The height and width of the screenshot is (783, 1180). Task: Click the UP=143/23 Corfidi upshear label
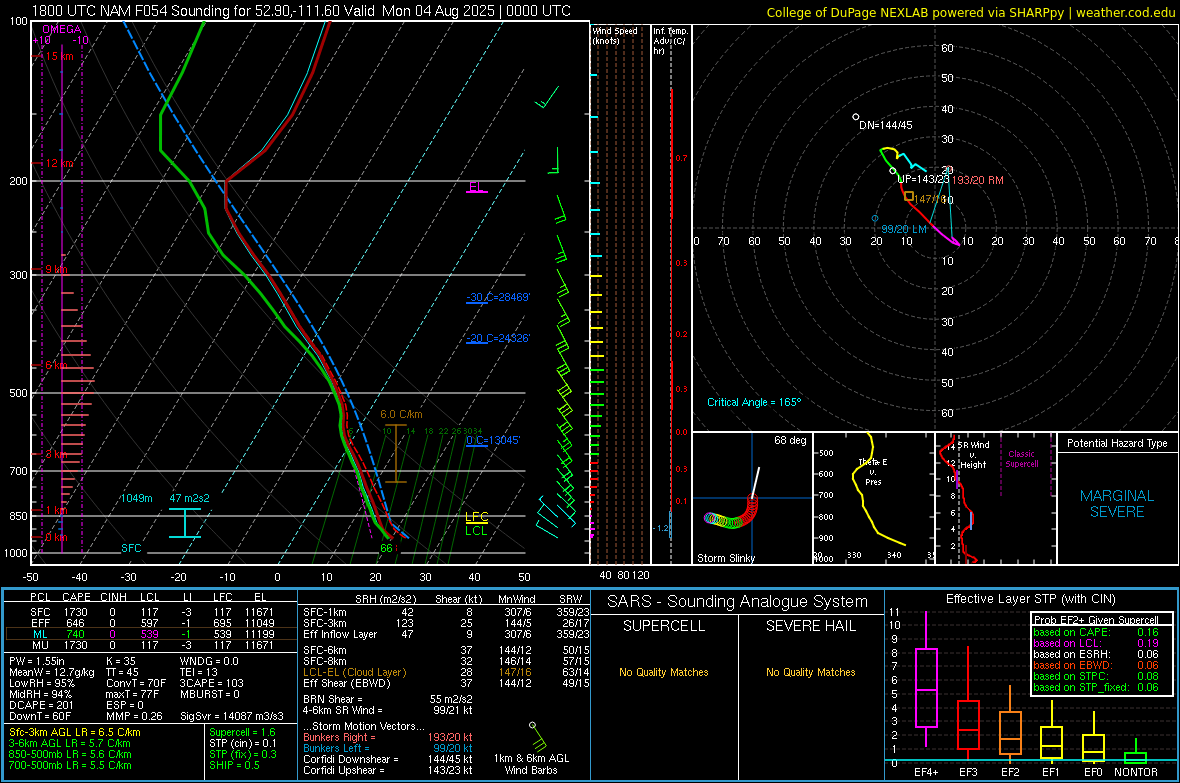923,179
